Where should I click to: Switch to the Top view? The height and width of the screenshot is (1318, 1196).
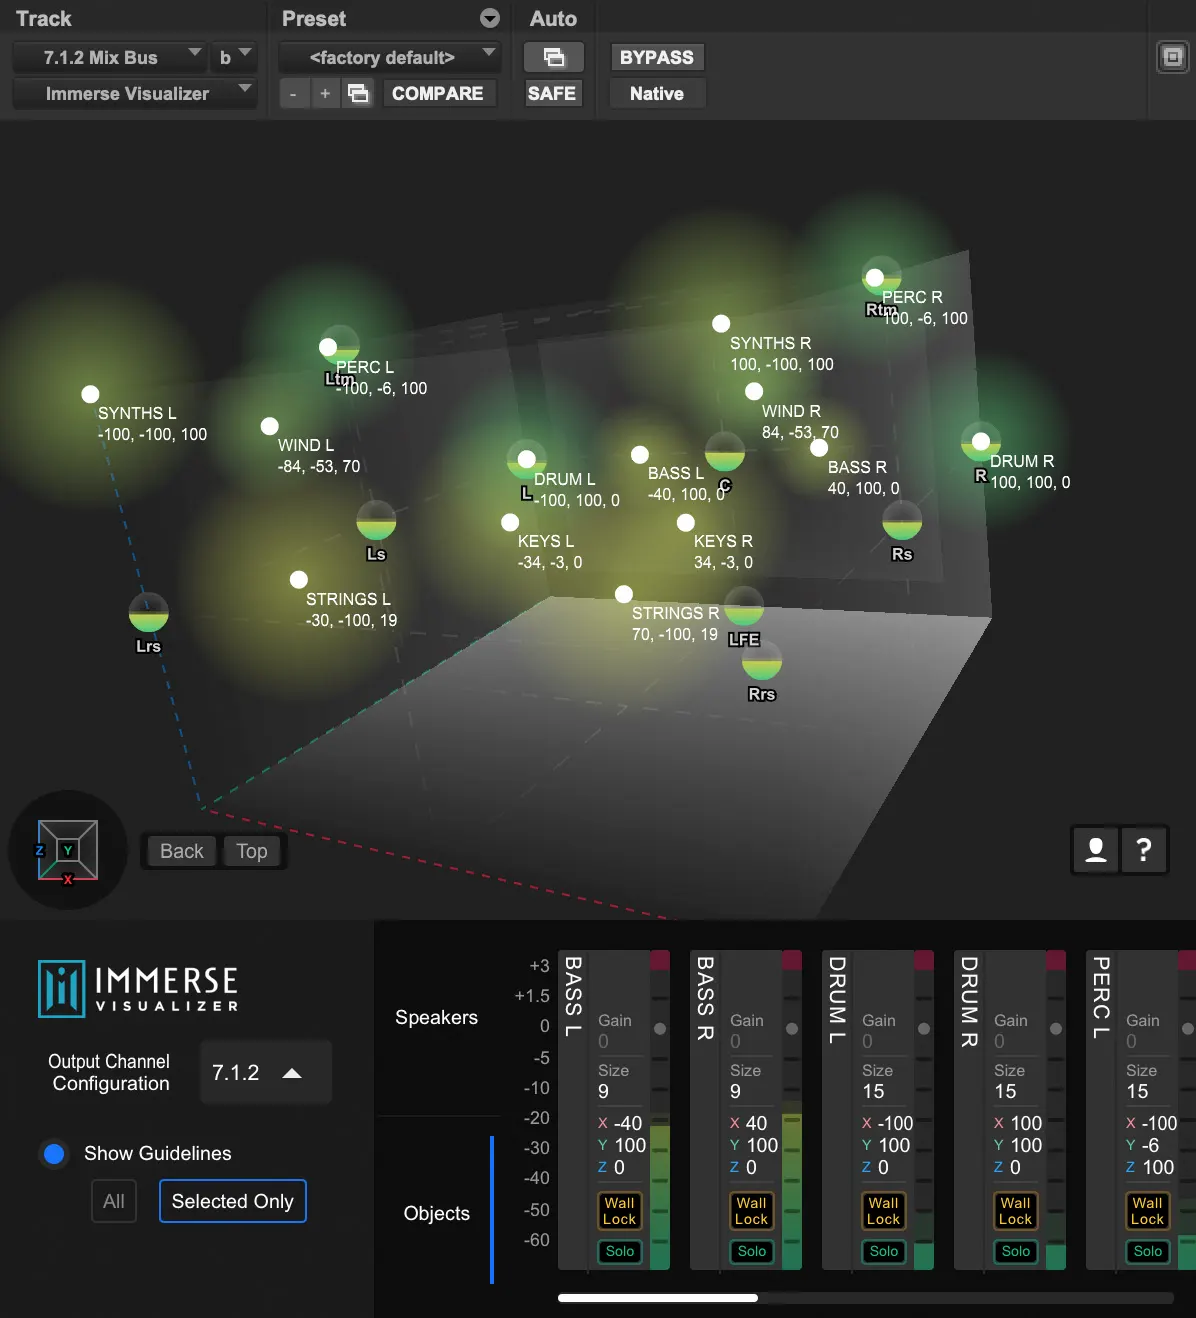pyautogui.click(x=252, y=850)
